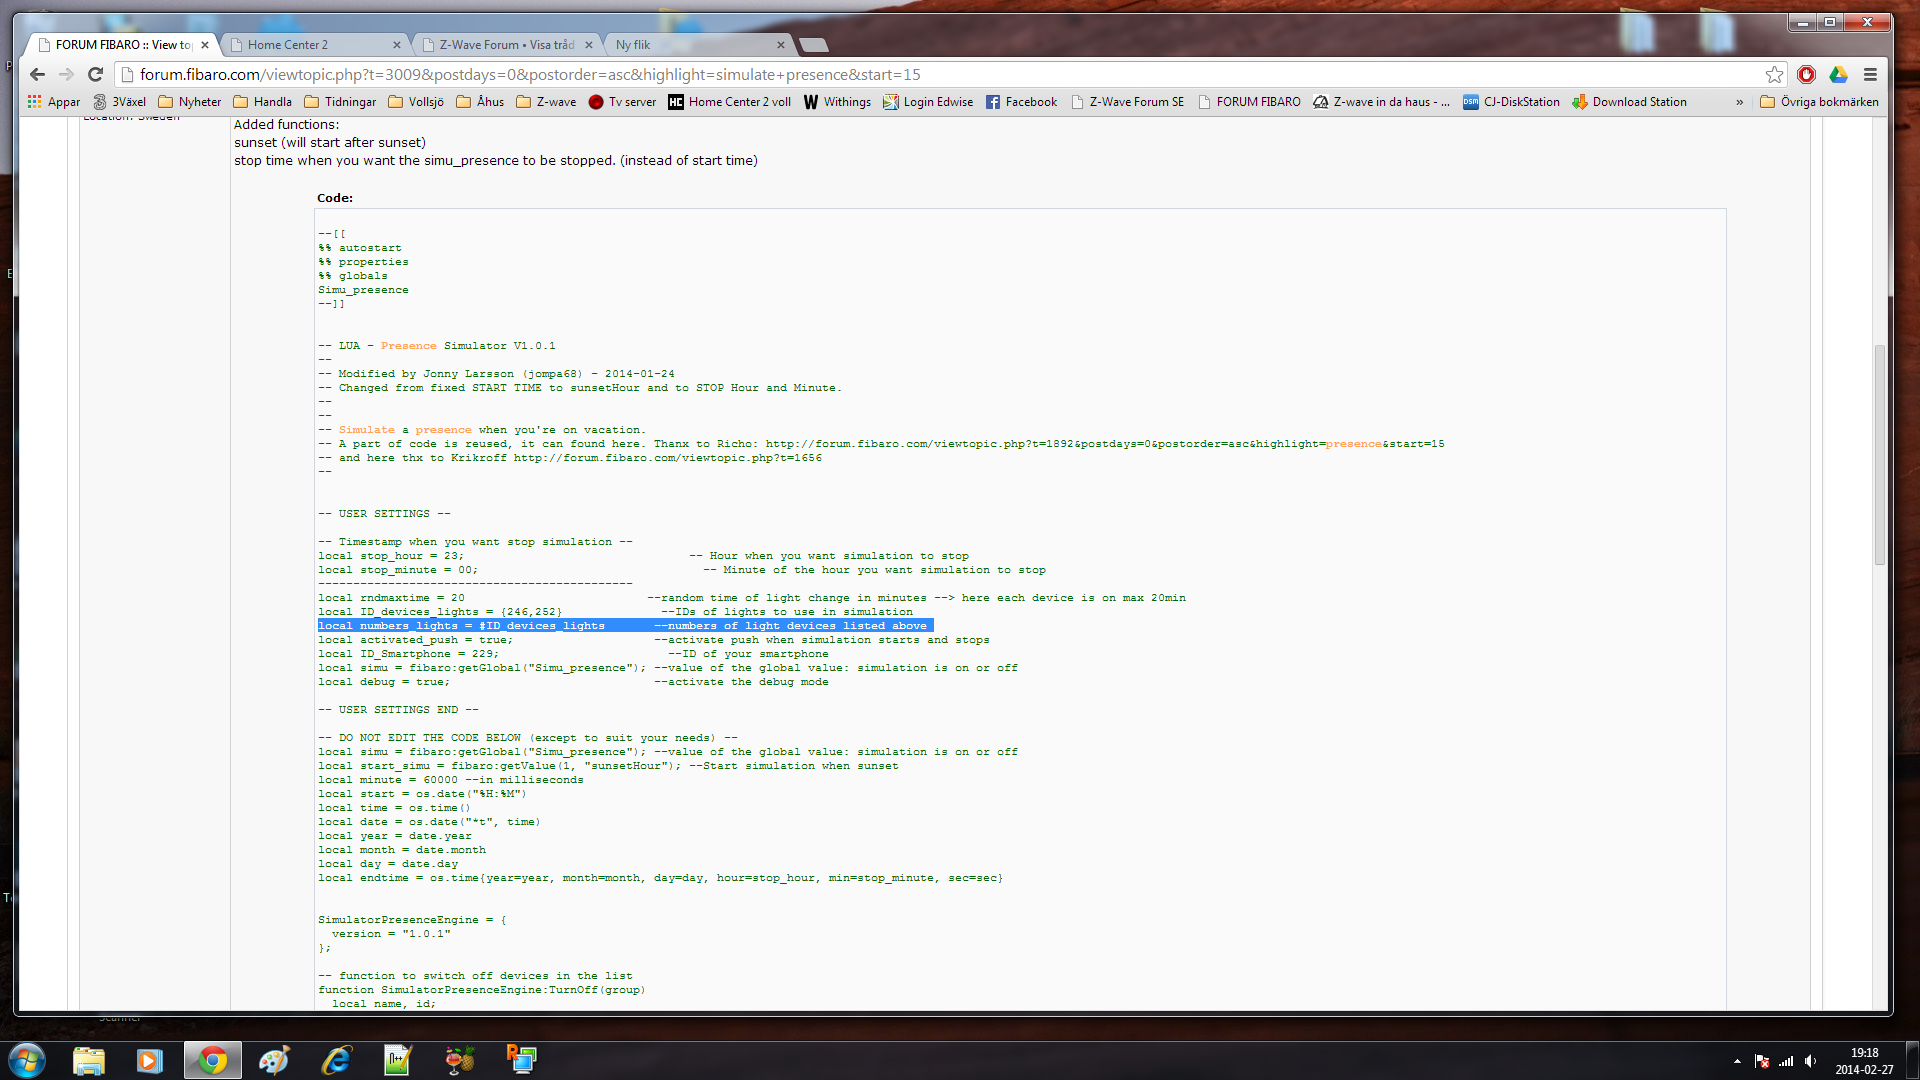Open the Tv server bookmark
Viewport: 1920px width, 1080px height.
[622, 102]
